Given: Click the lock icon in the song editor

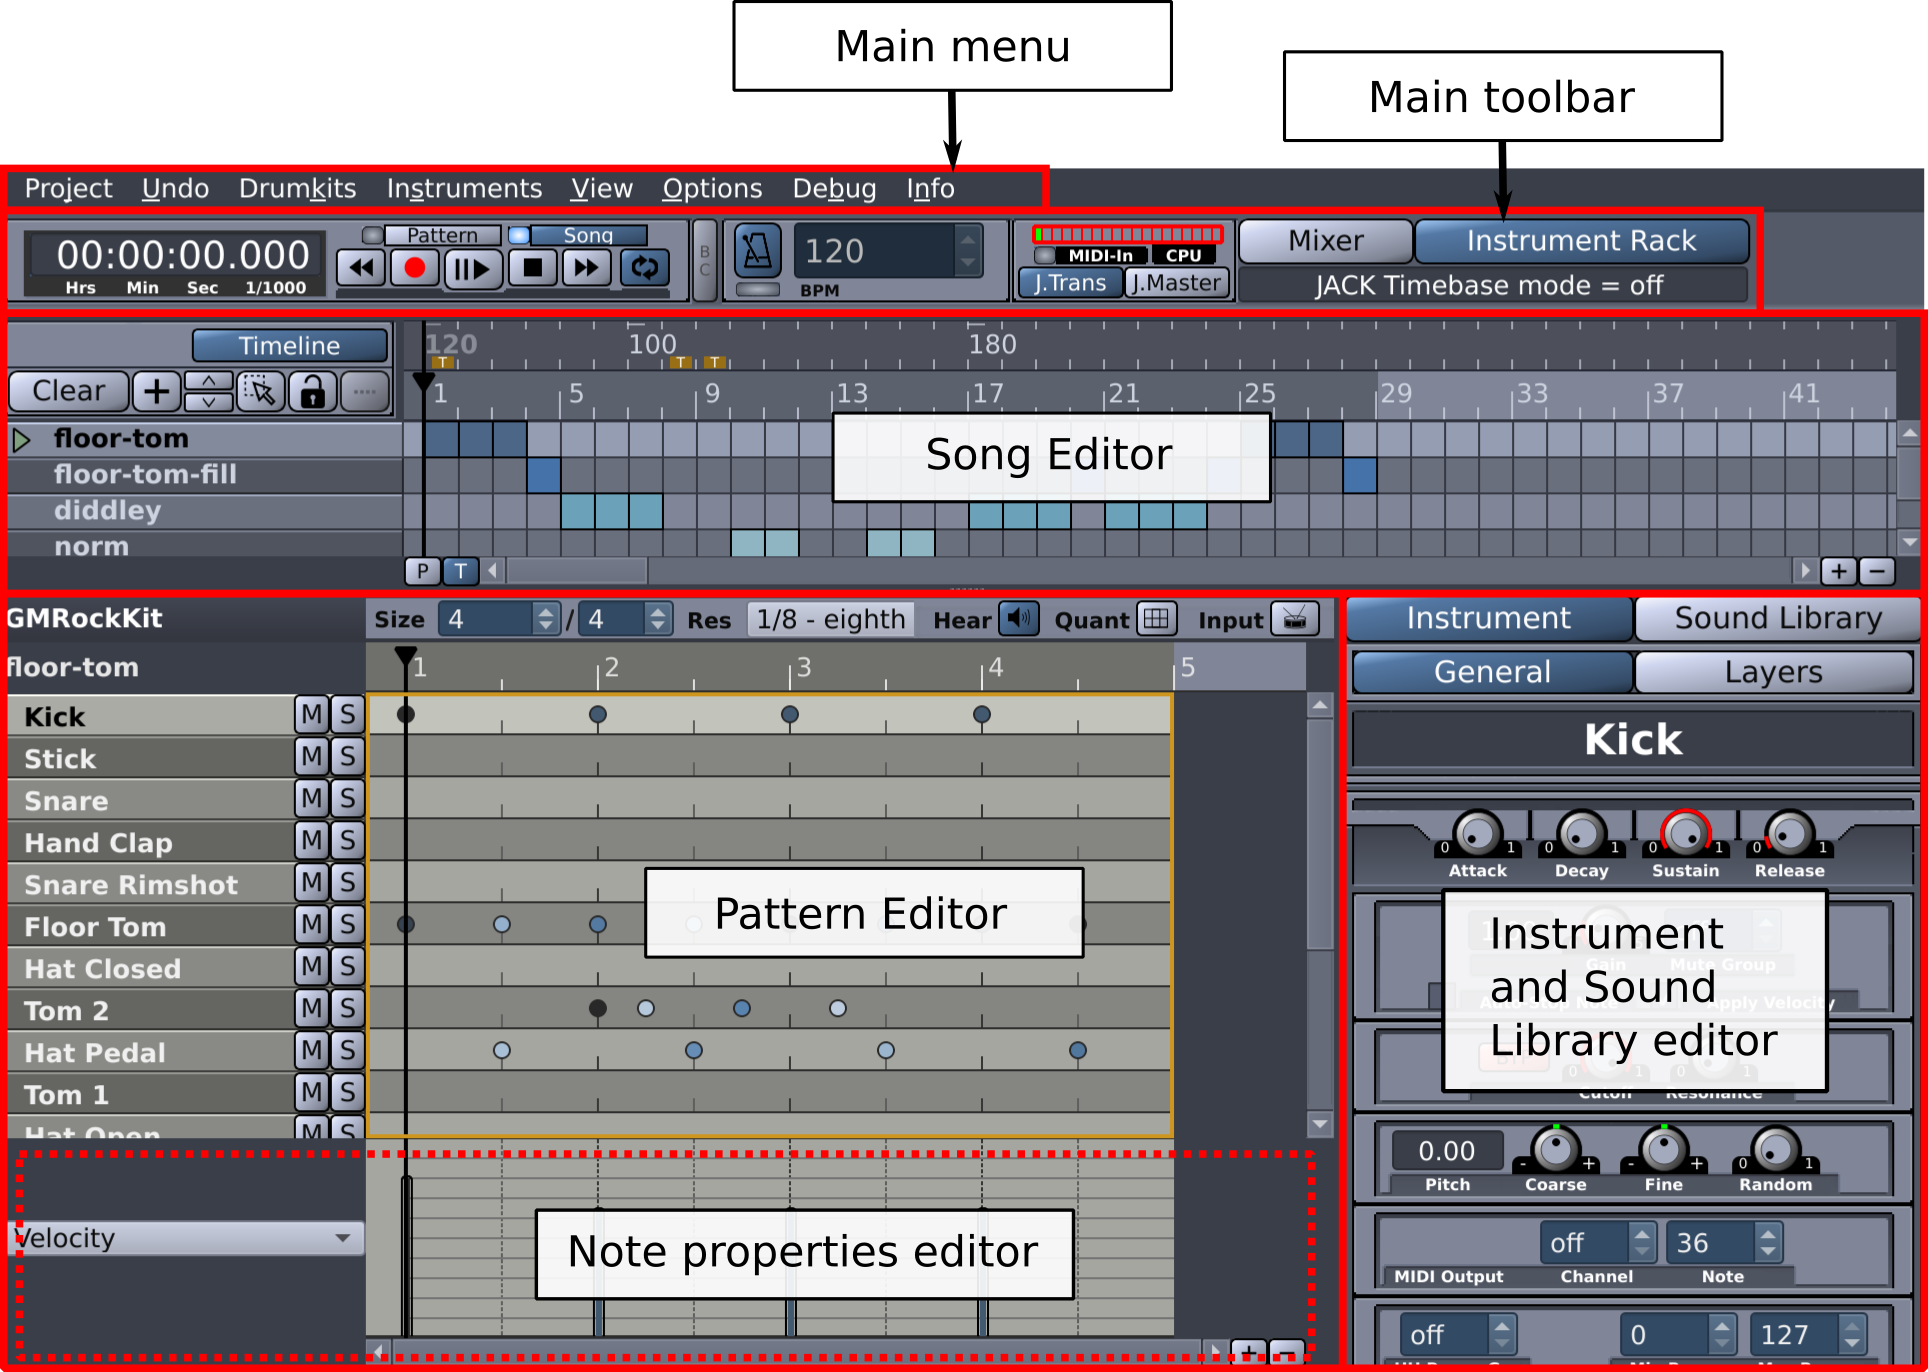Looking at the screenshot, I should click(x=311, y=391).
